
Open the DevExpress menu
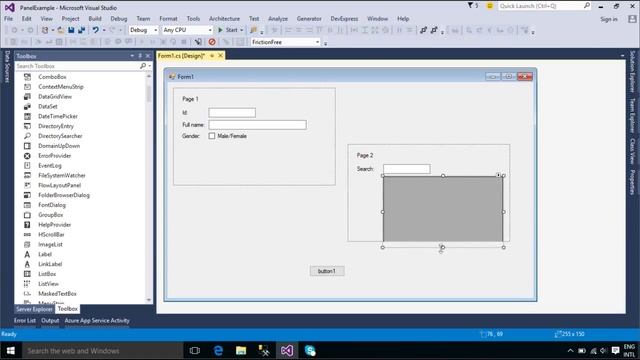coord(344,19)
